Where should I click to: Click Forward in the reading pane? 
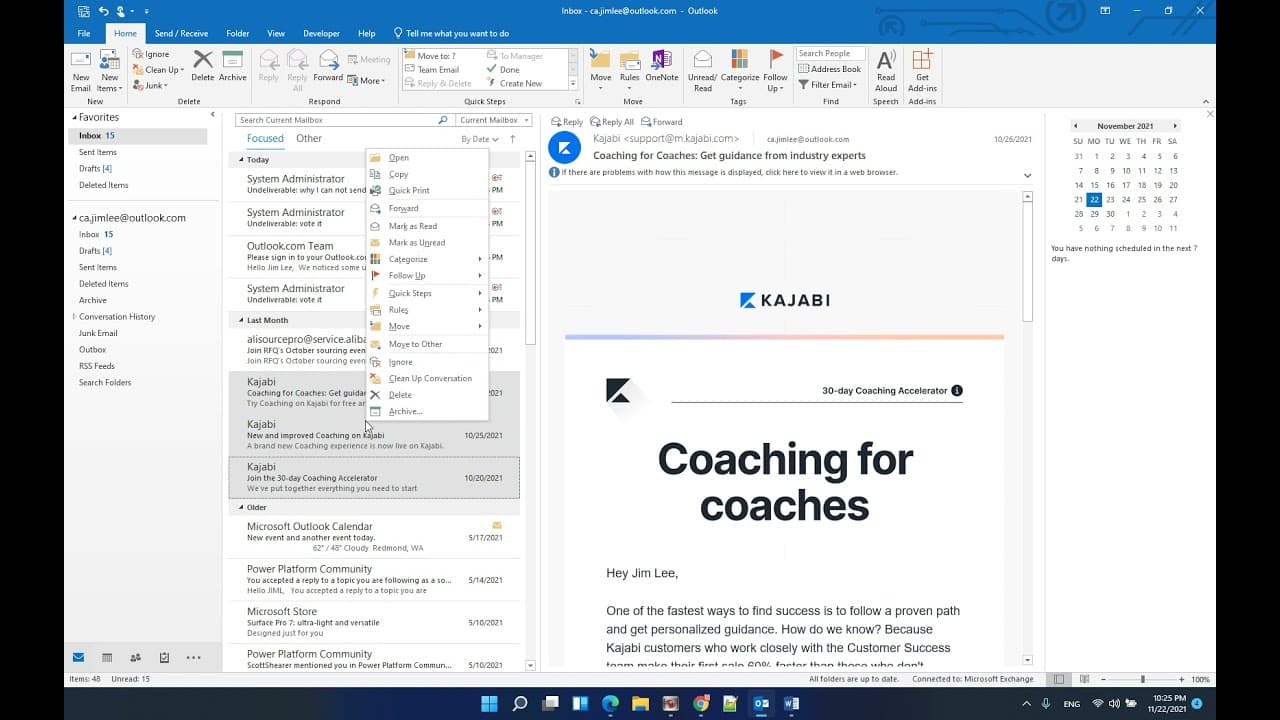662,122
